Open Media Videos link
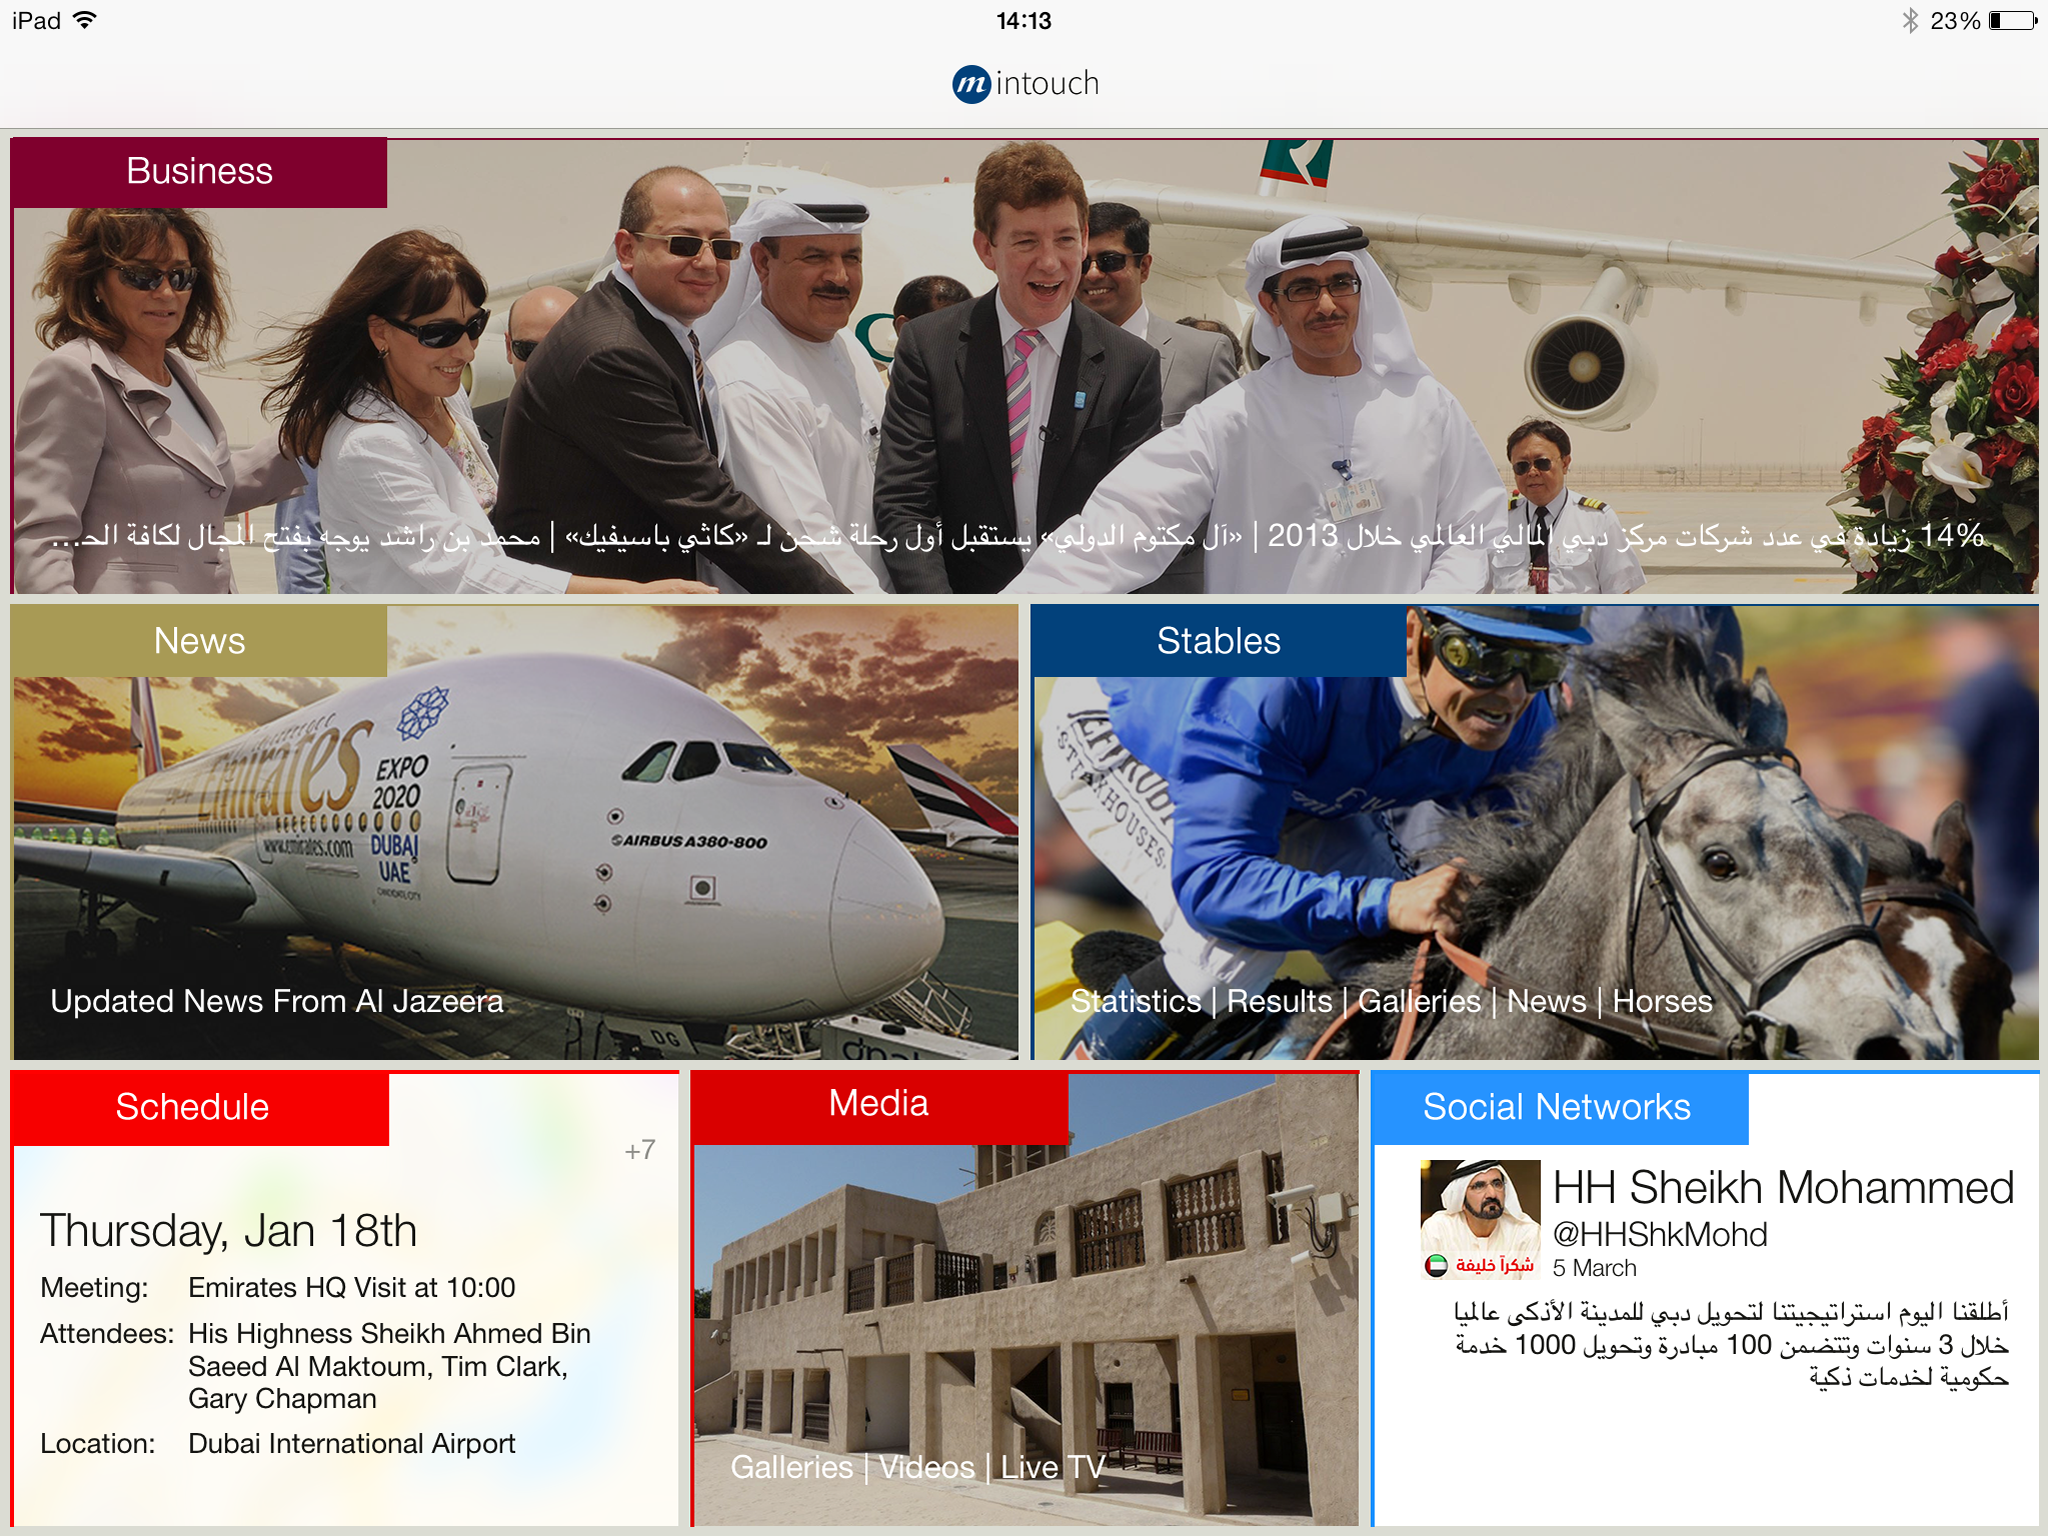 [926, 1467]
